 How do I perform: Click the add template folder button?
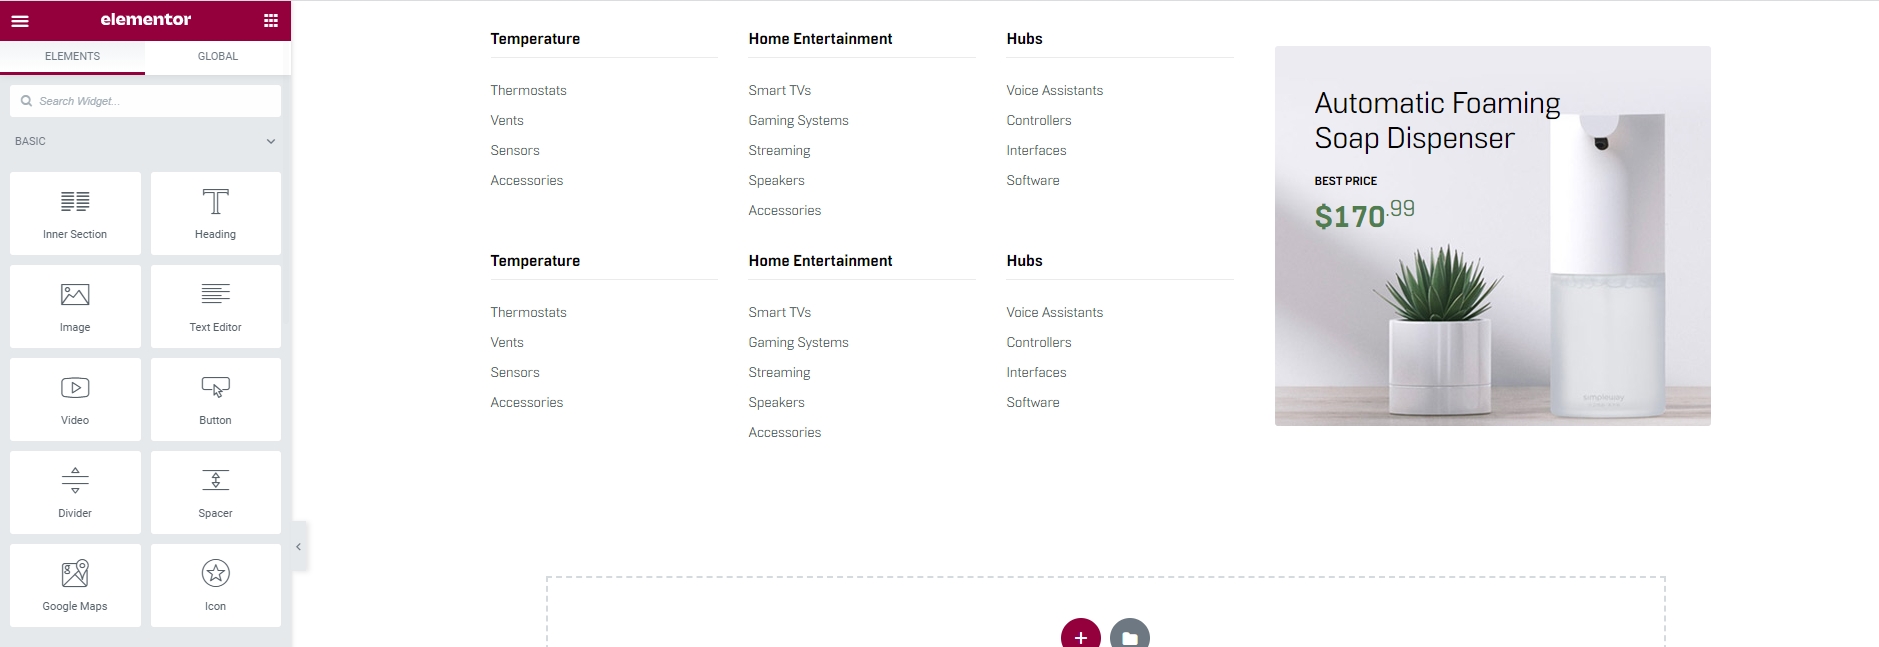coord(1129,635)
